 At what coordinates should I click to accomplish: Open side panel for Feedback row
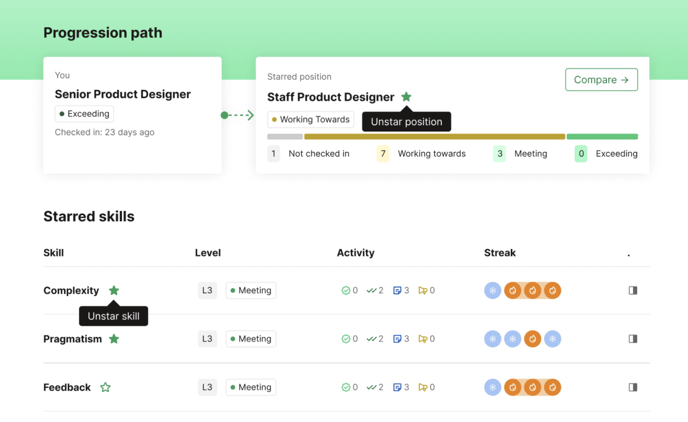(x=632, y=387)
